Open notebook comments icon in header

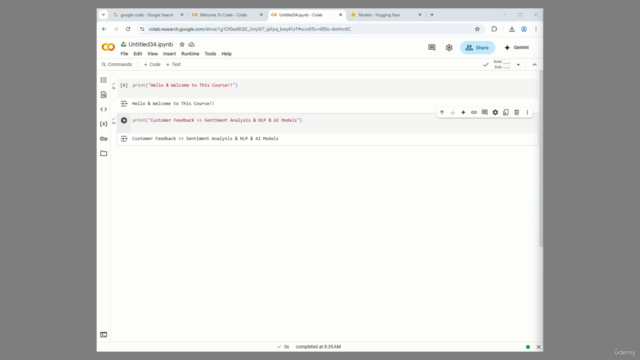(x=432, y=47)
